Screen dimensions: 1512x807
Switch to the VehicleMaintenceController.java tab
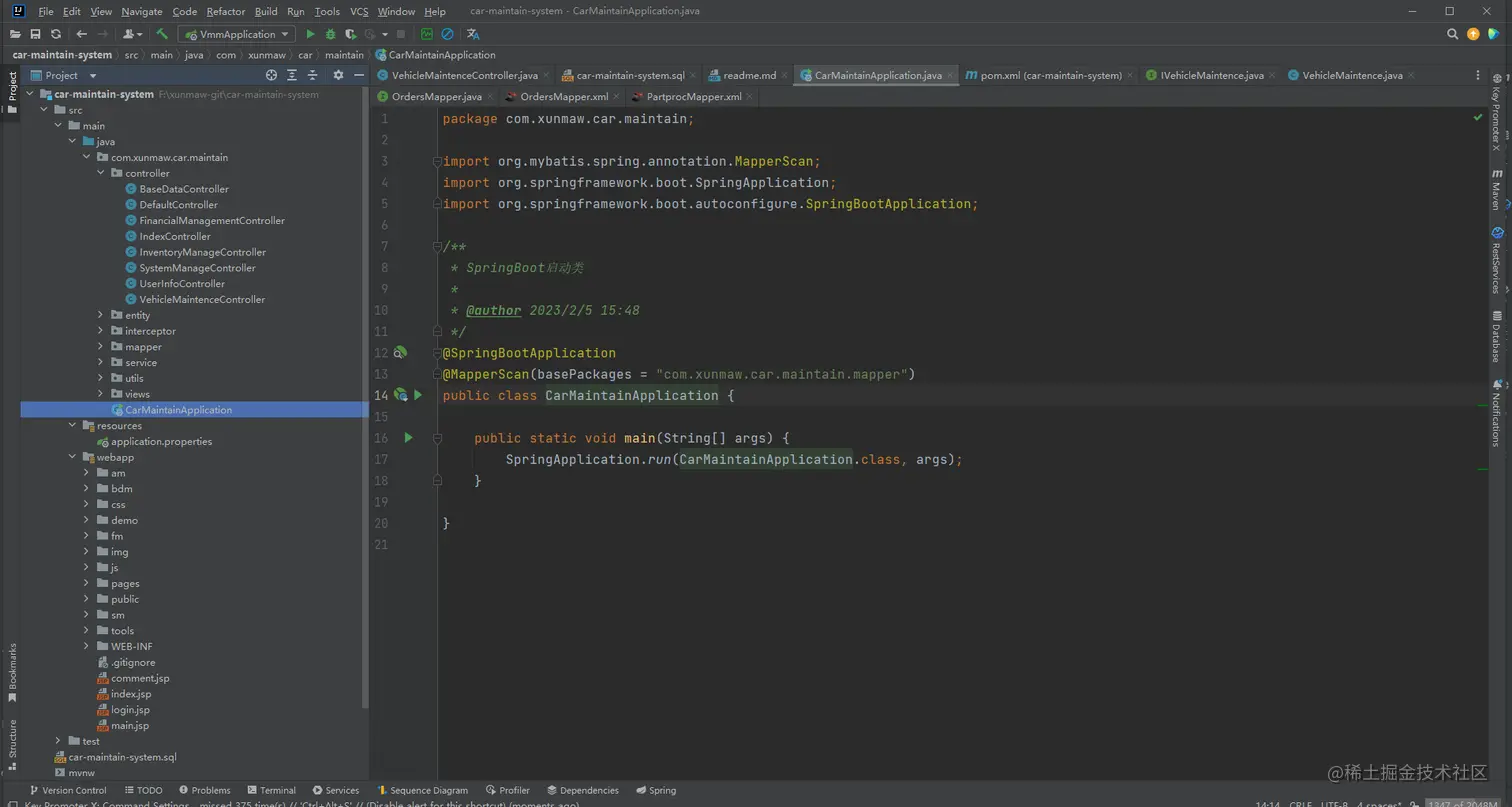465,75
